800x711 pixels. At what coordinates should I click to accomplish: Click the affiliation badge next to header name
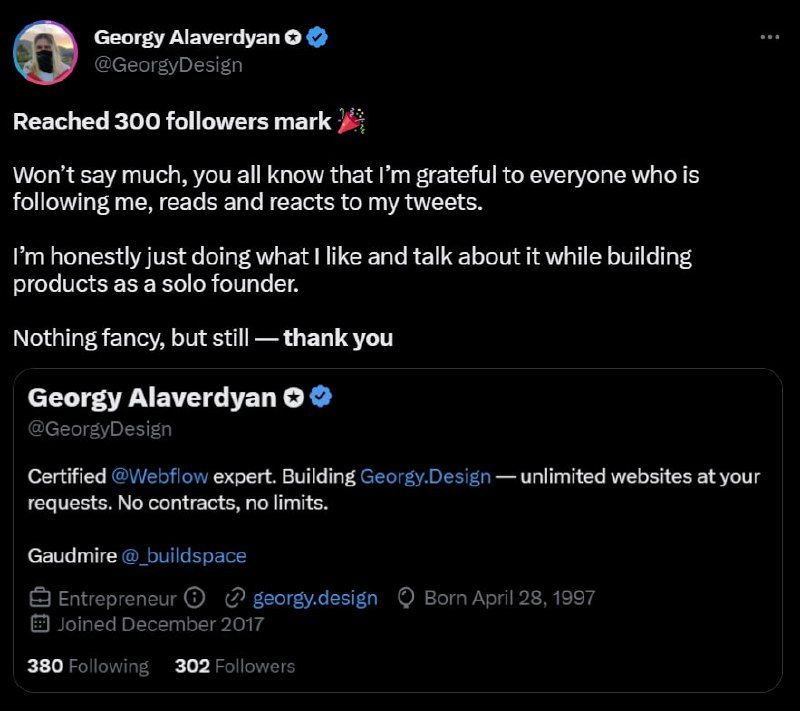click(x=293, y=38)
